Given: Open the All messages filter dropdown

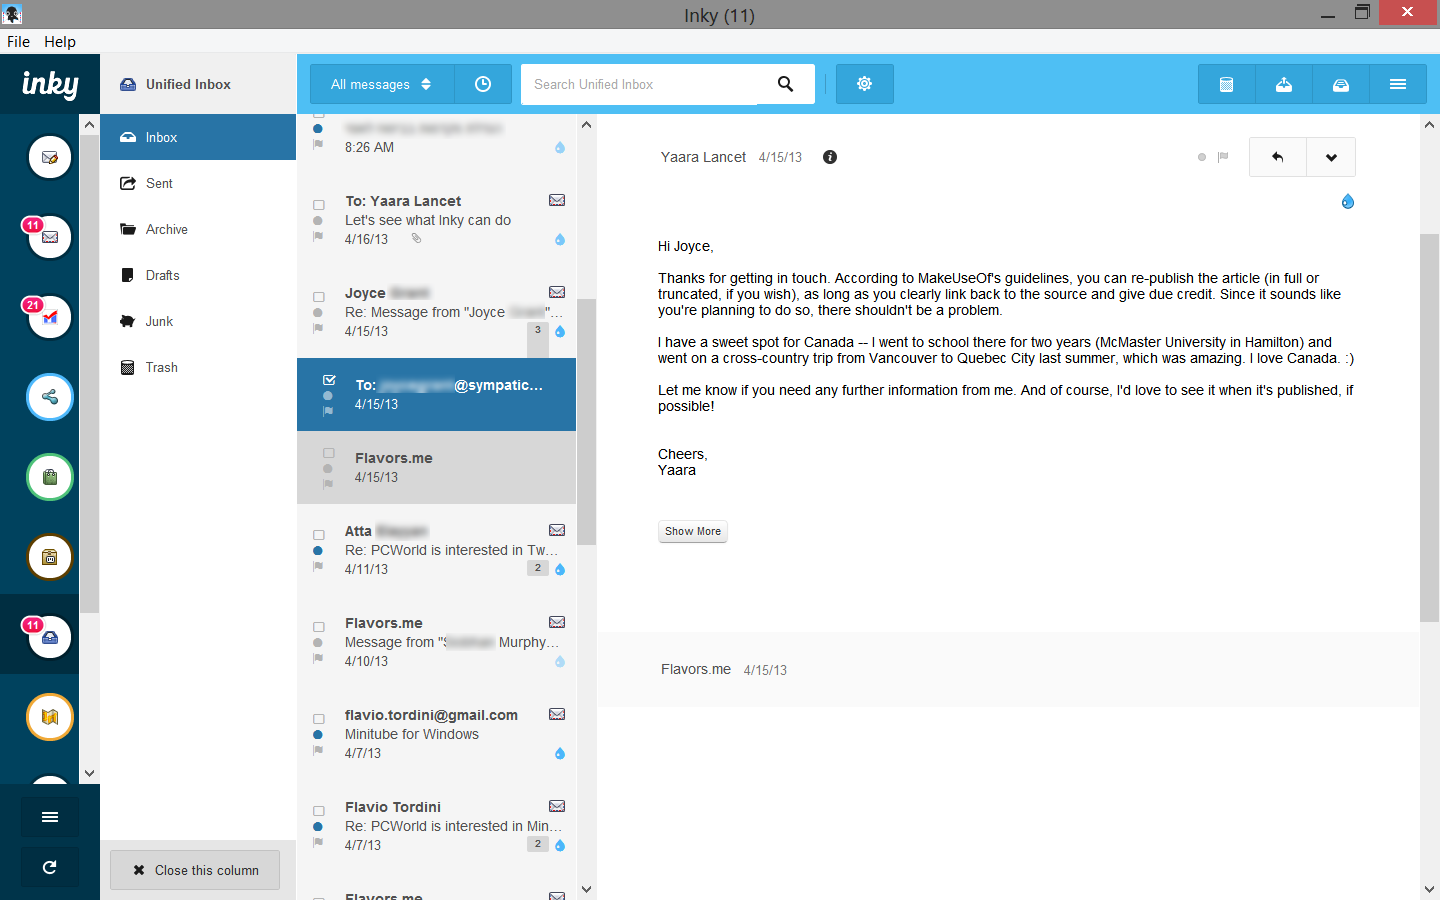Looking at the screenshot, I should pyautogui.click(x=381, y=85).
